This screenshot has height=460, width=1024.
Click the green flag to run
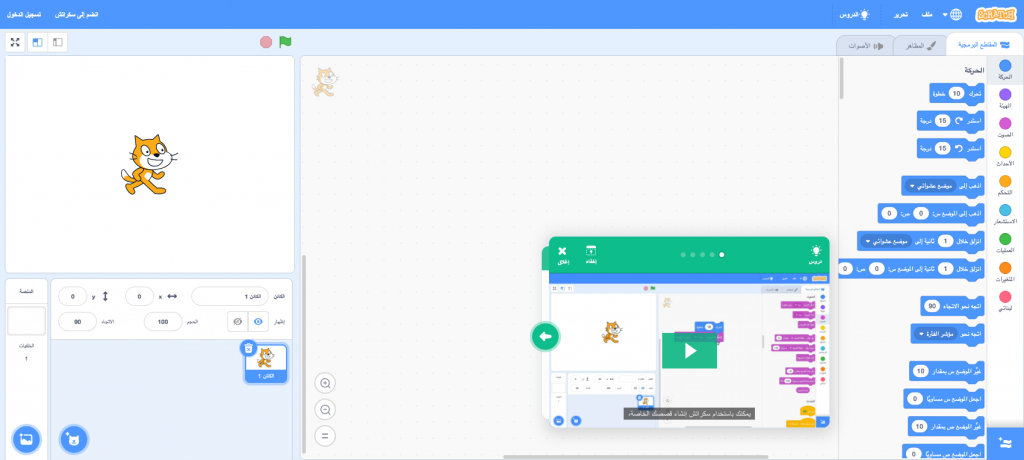point(285,42)
